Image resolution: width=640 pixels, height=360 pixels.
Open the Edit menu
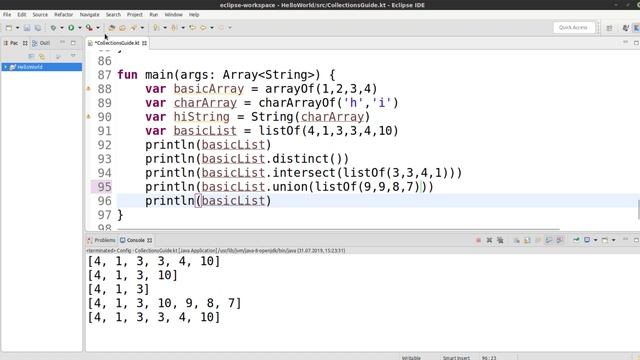point(22,14)
